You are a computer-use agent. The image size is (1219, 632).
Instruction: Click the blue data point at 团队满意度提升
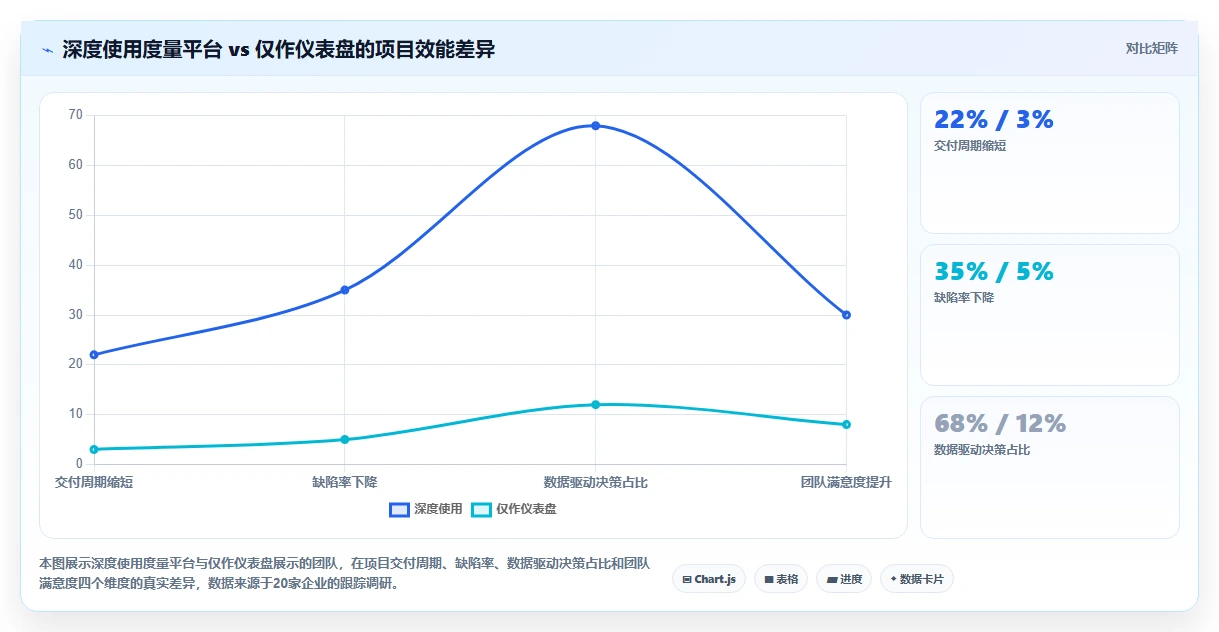pos(846,315)
